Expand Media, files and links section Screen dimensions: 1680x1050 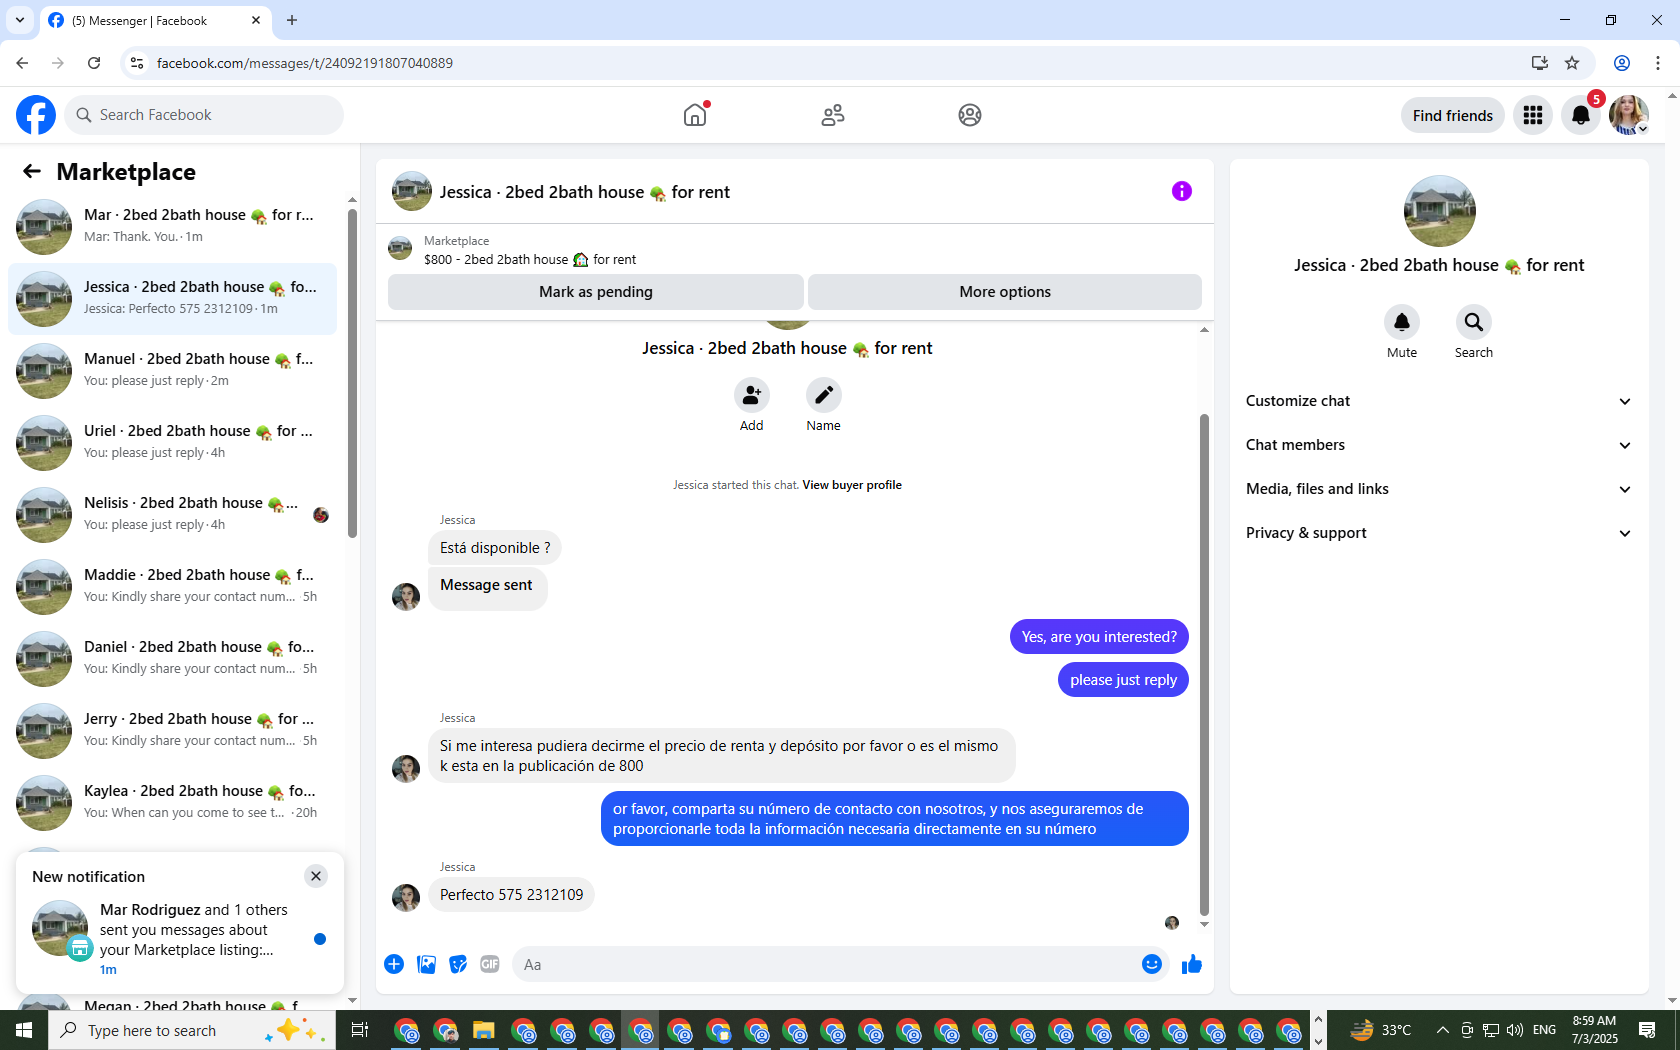(x=1439, y=489)
